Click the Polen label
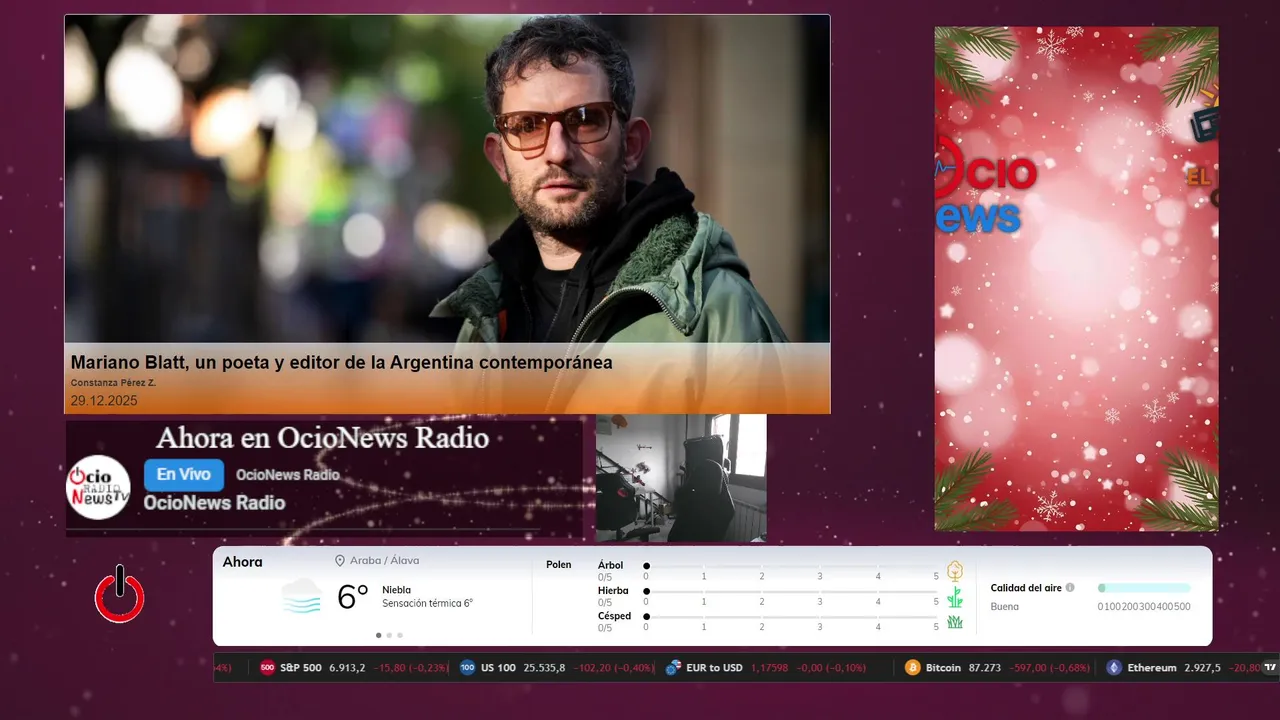The height and width of the screenshot is (720, 1280). (x=559, y=565)
